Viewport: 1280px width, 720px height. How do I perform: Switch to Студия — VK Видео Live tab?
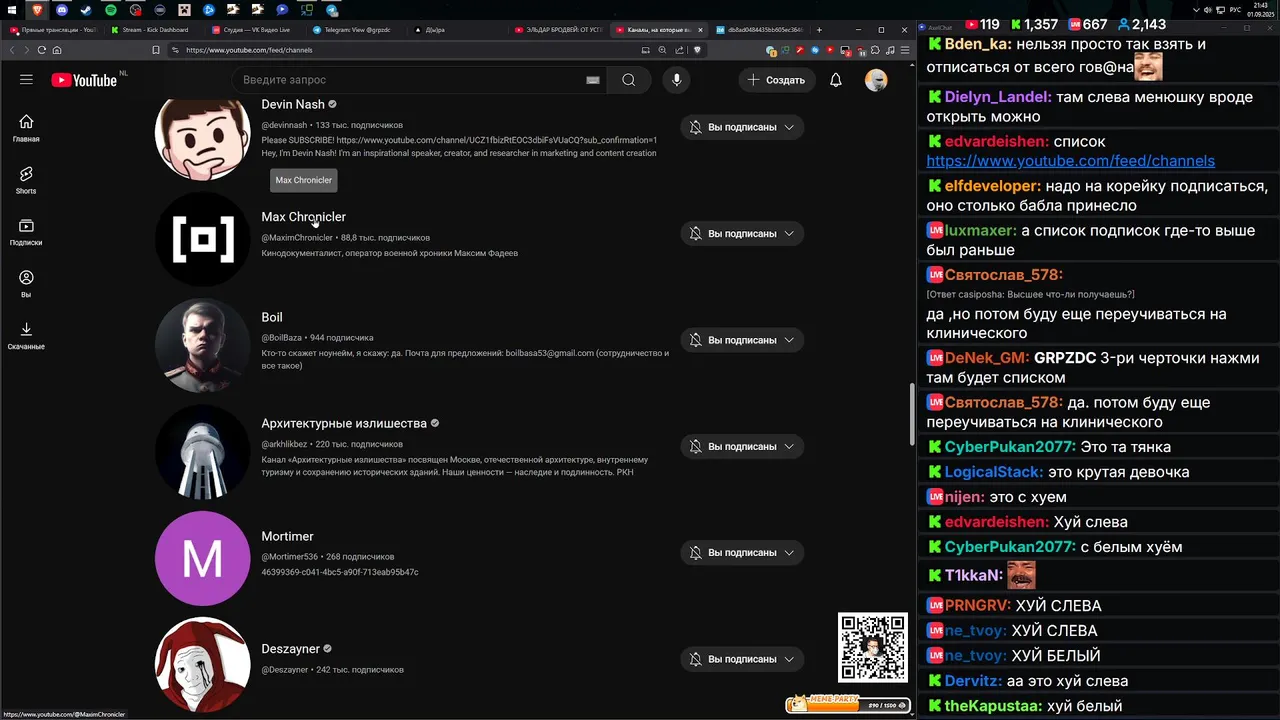point(255,30)
